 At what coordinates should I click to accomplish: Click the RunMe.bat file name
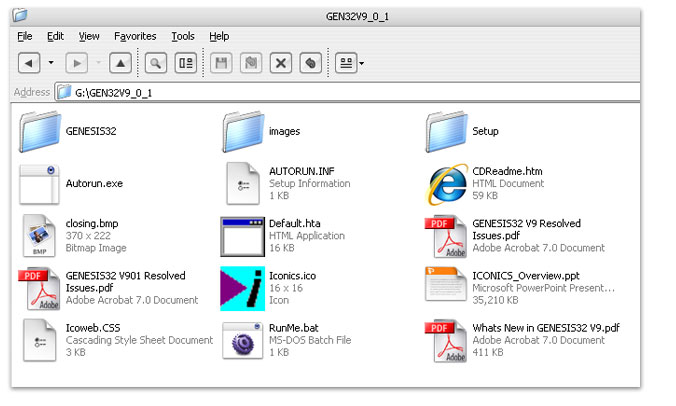click(294, 328)
